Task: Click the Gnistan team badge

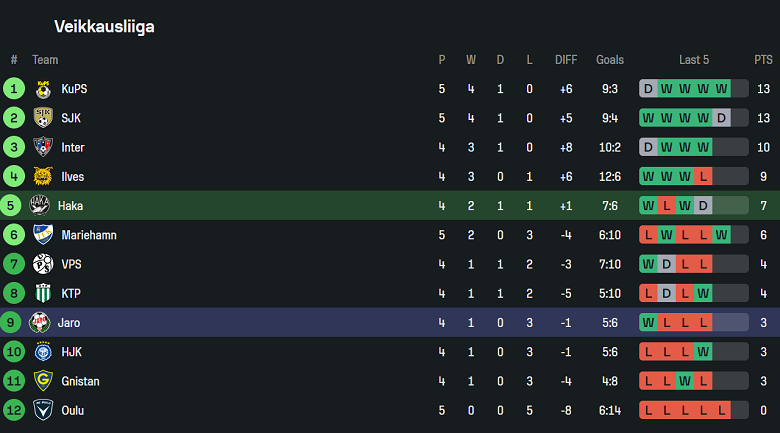Action: click(x=43, y=381)
